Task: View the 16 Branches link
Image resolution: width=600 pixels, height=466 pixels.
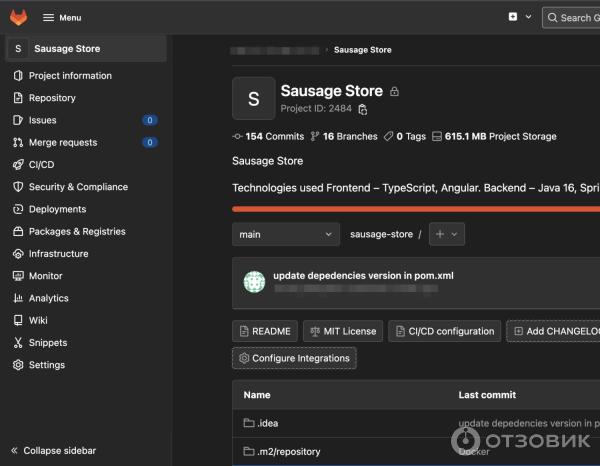Action: (x=344, y=136)
